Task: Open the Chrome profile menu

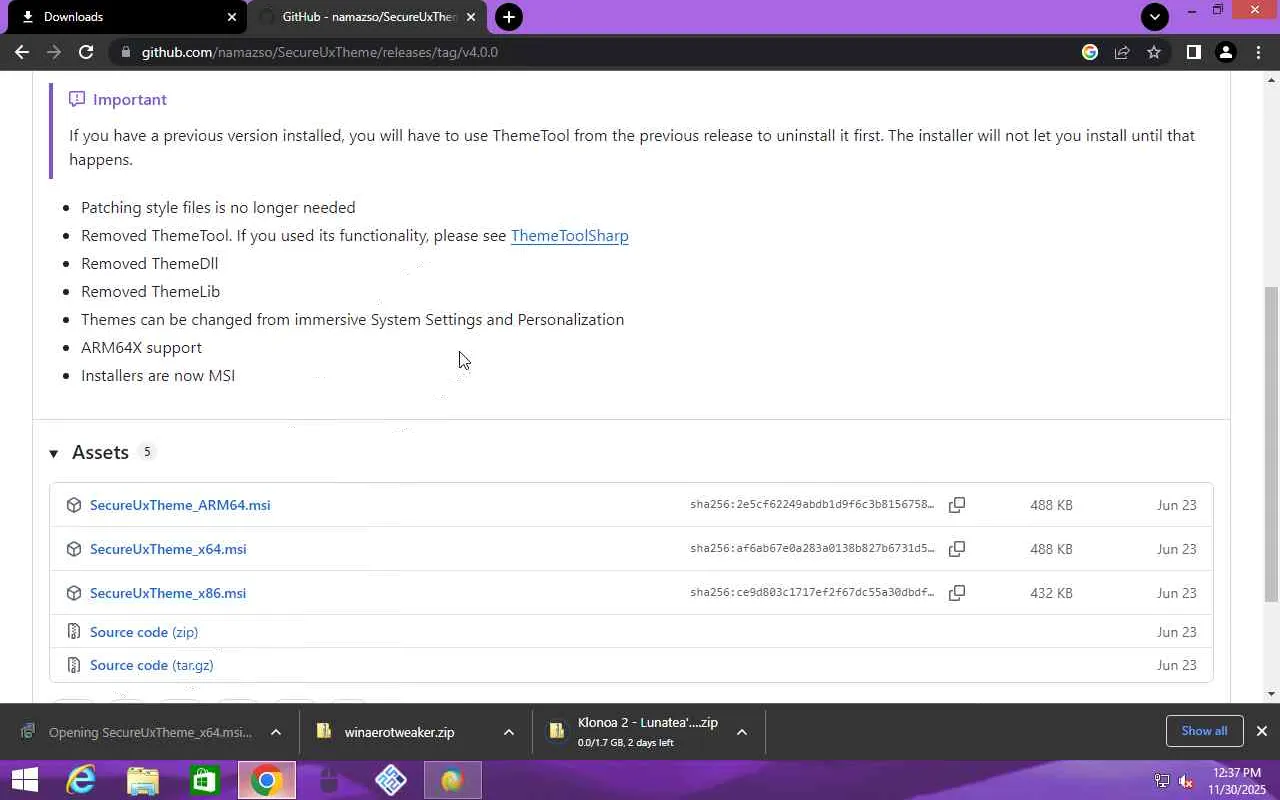Action: coord(1225,52)
